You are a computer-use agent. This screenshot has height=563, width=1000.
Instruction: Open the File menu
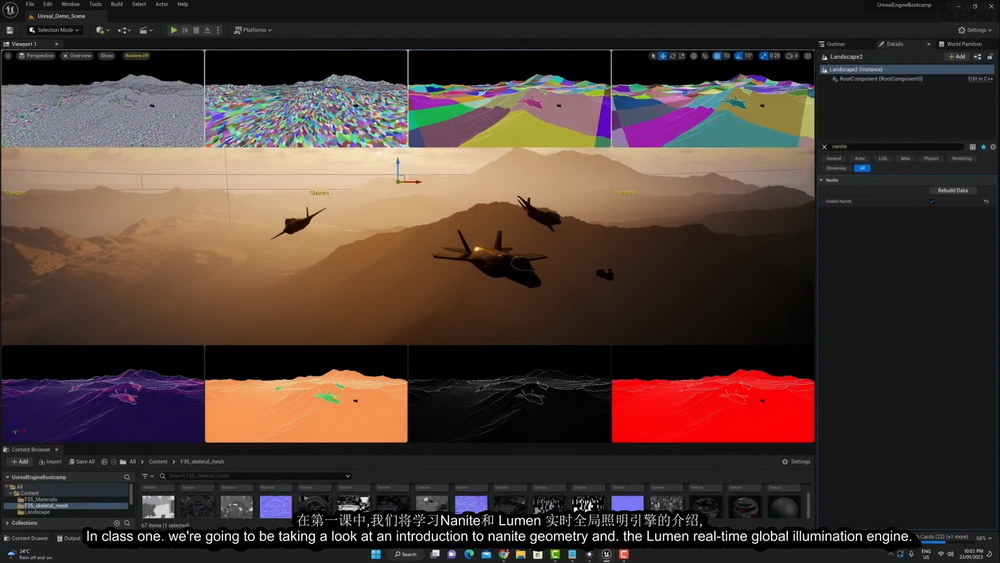click(29, 4)
